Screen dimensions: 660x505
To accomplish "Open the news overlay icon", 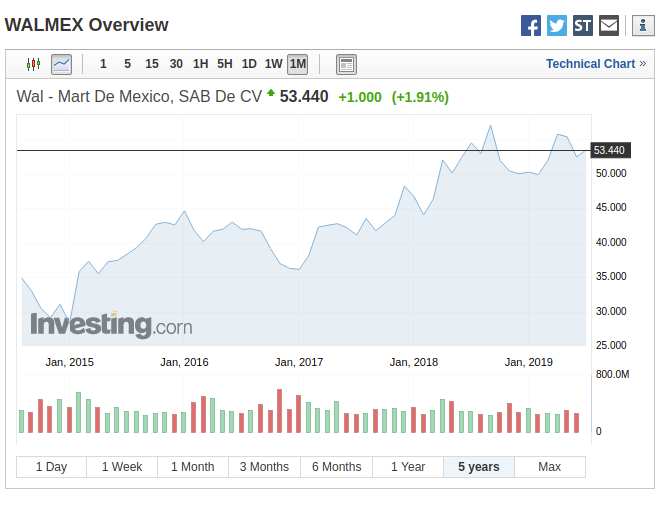I will click(x=346, y=64).
